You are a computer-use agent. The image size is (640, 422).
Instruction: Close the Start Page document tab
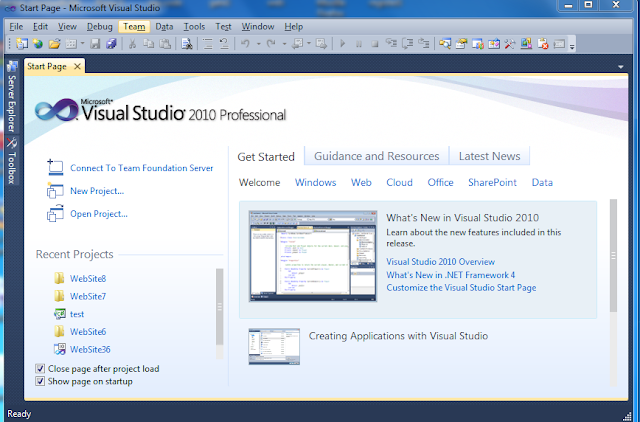77,66
